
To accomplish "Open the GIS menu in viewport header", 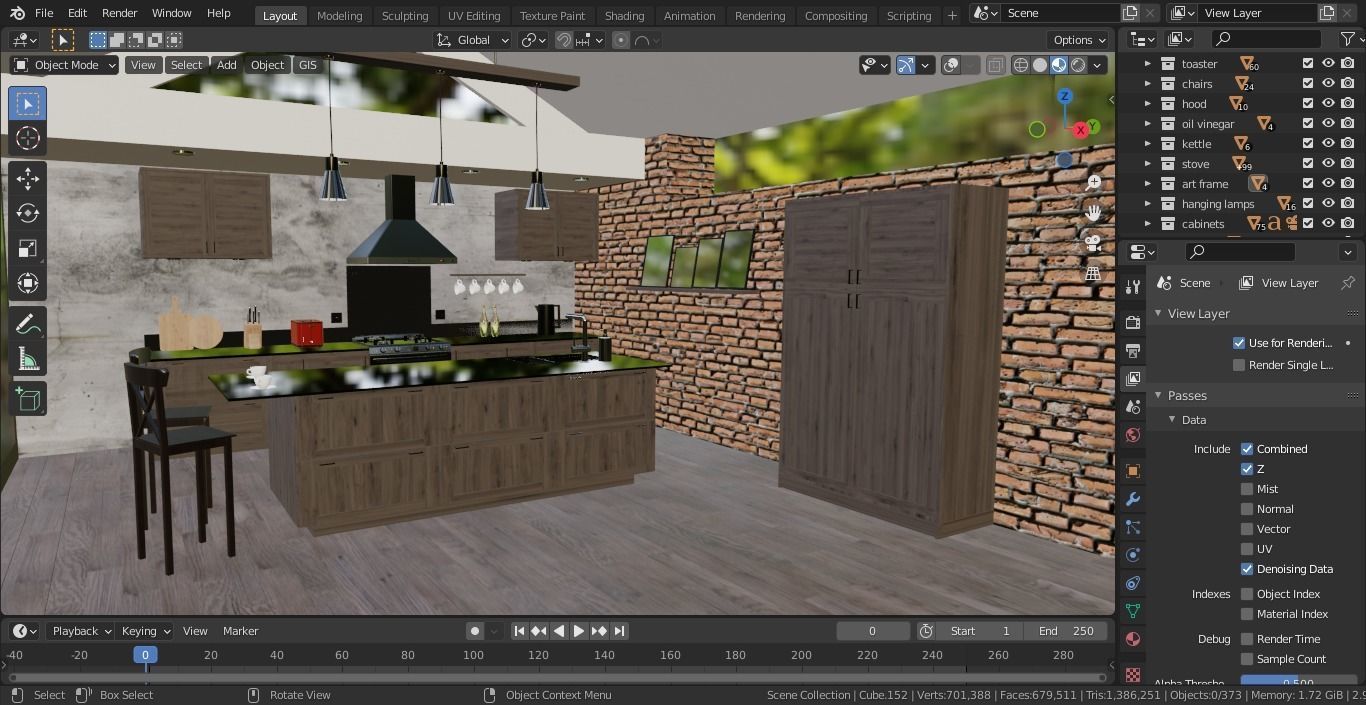I will (x=307, y=65).
